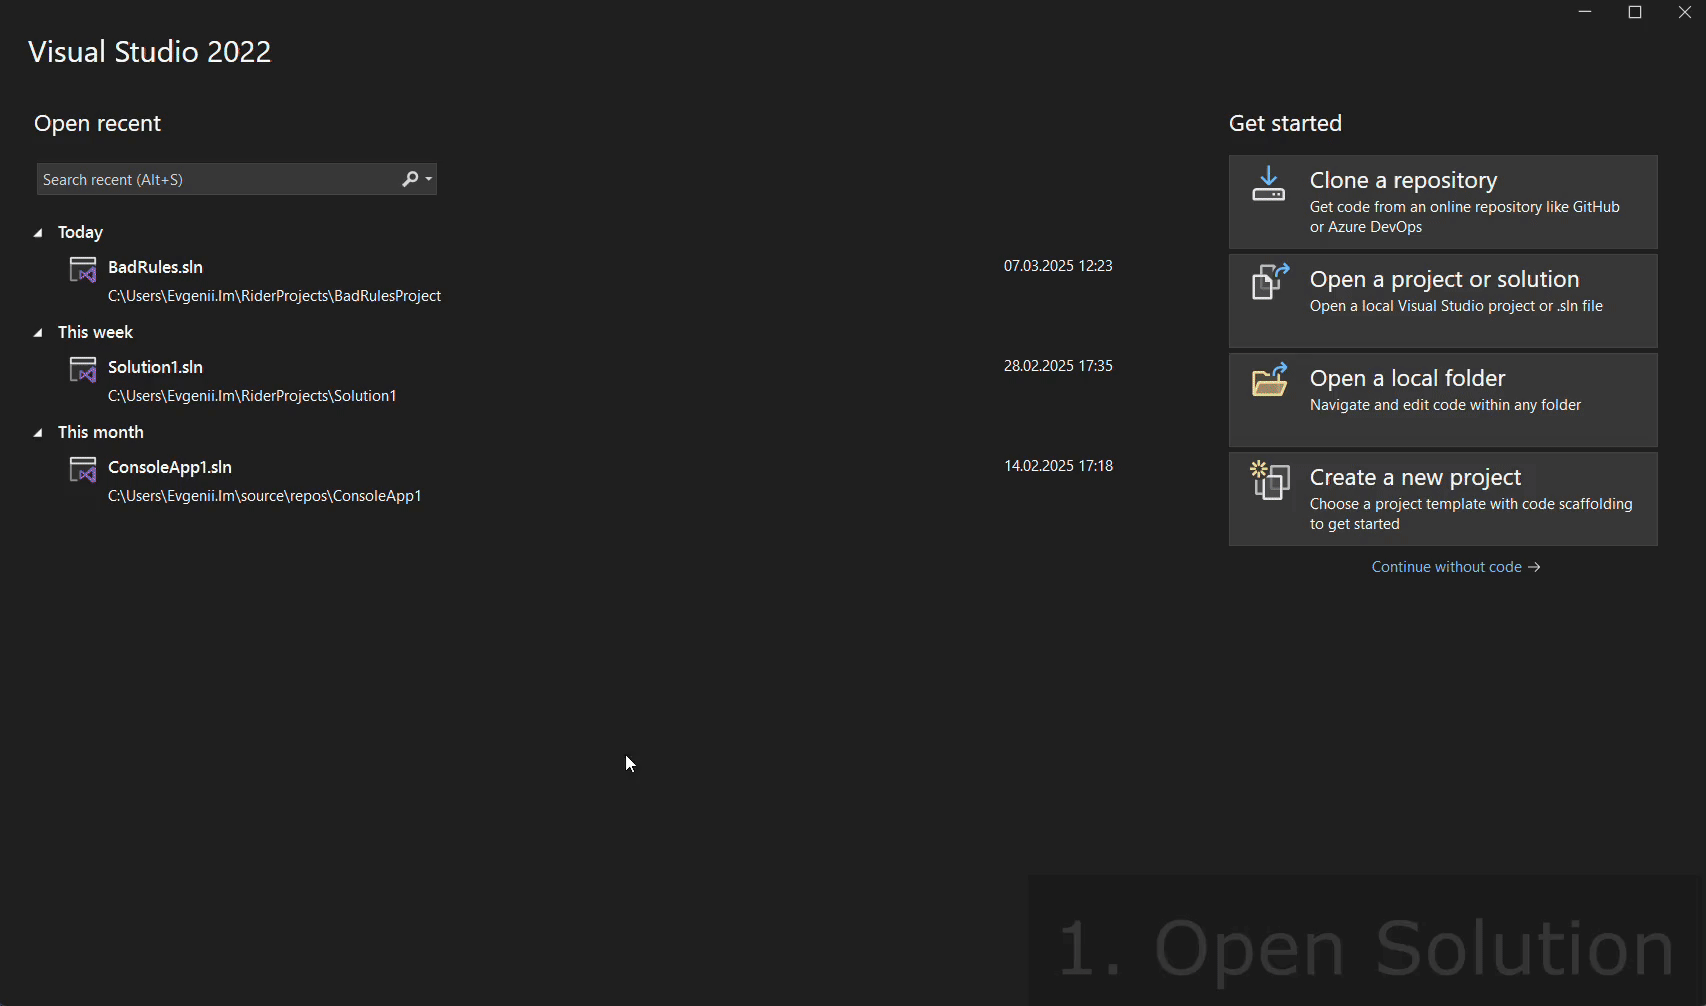Click the 07.03.2025 12:23 timestamp
This screenshot has width=1706, height=1006.
[1058, 266]
